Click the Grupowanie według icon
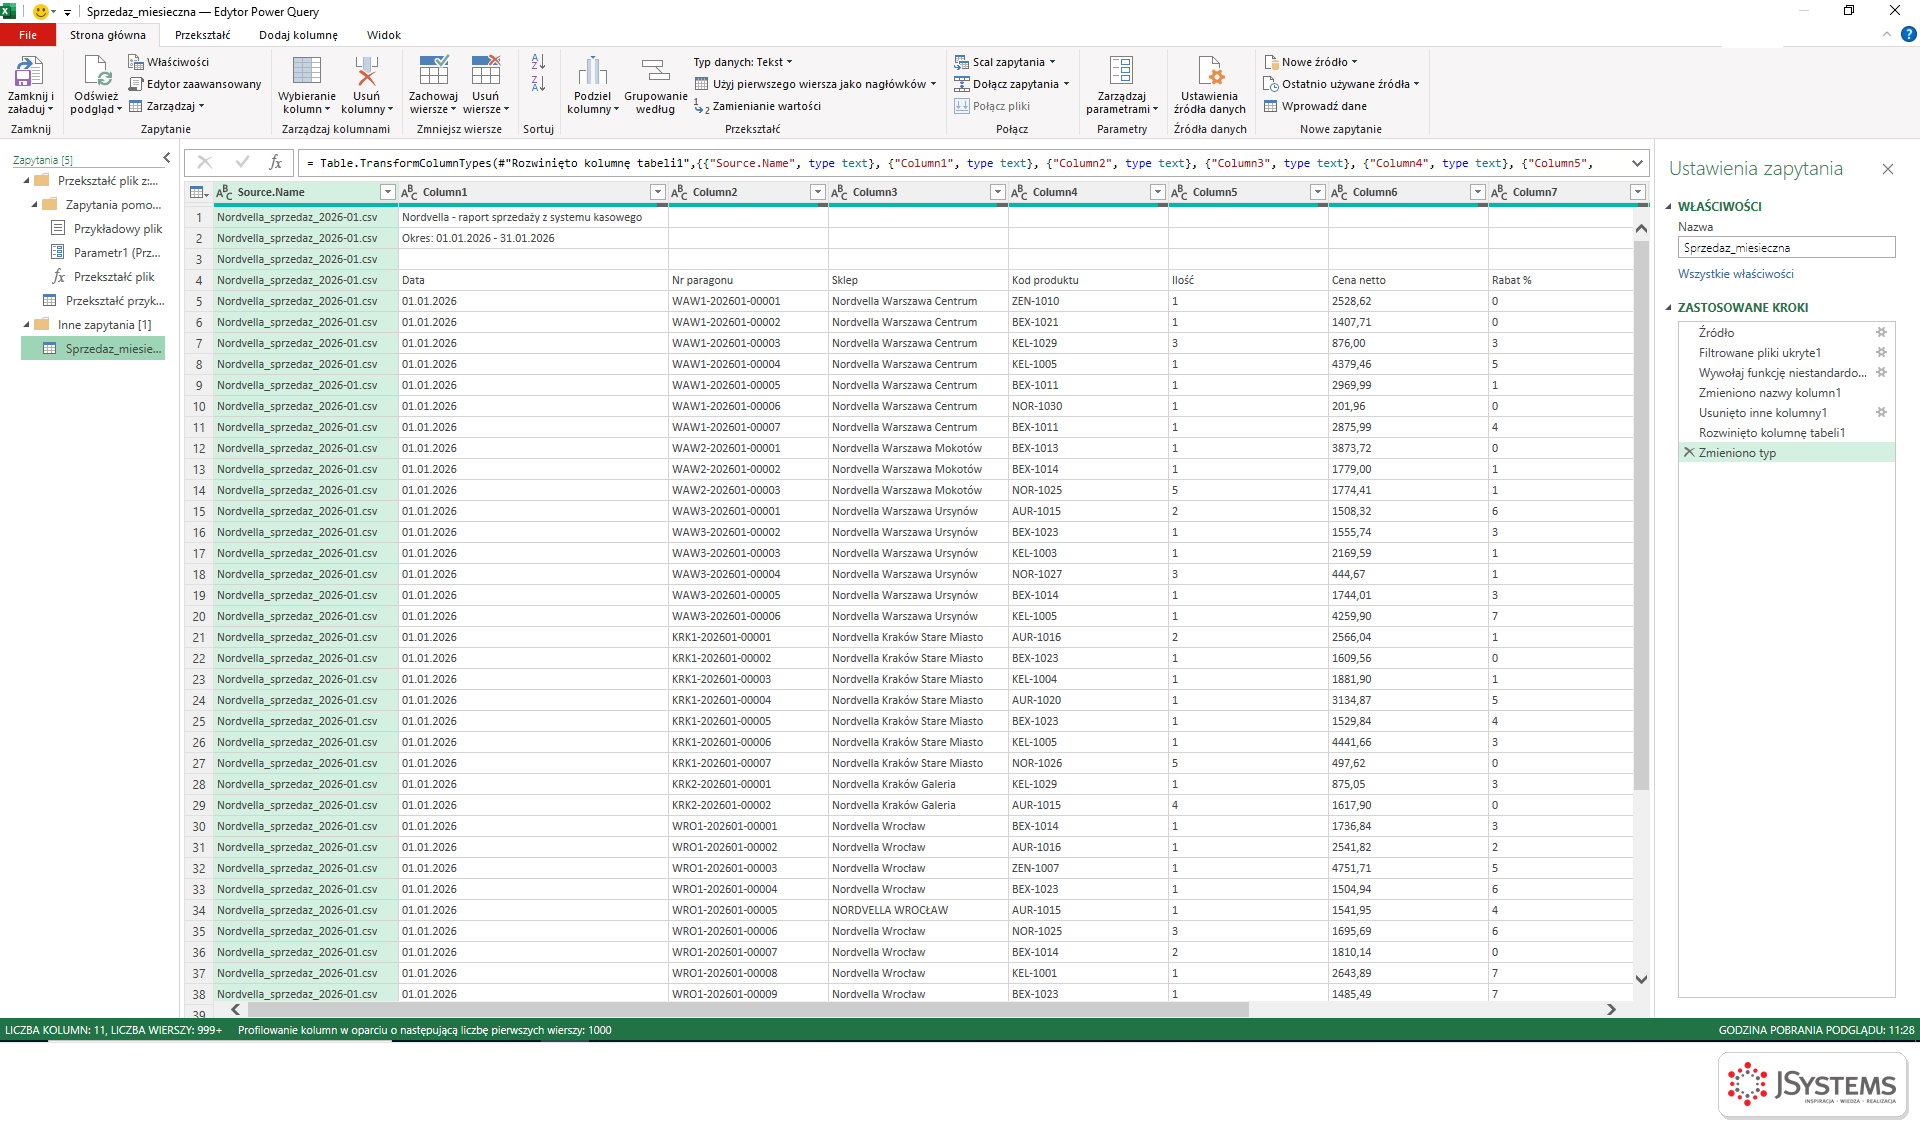1920x1126 pixels. coord(655,72)
